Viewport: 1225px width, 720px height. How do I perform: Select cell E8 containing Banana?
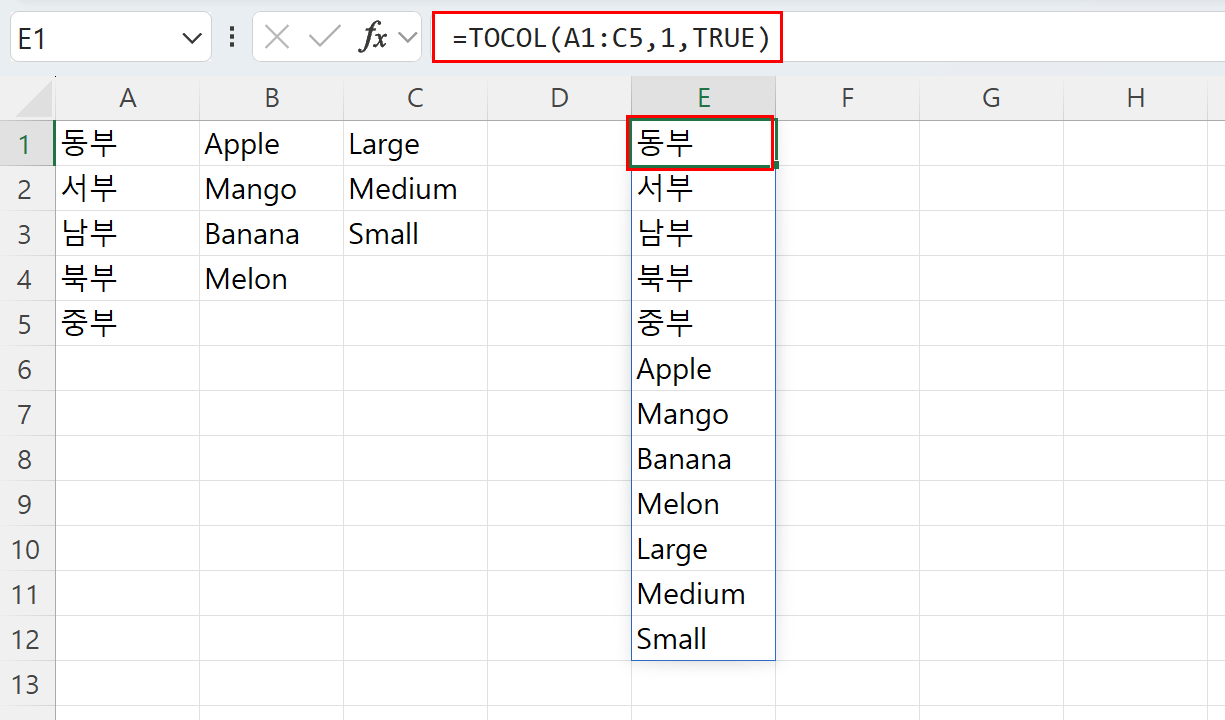click(x=703, y=459)
